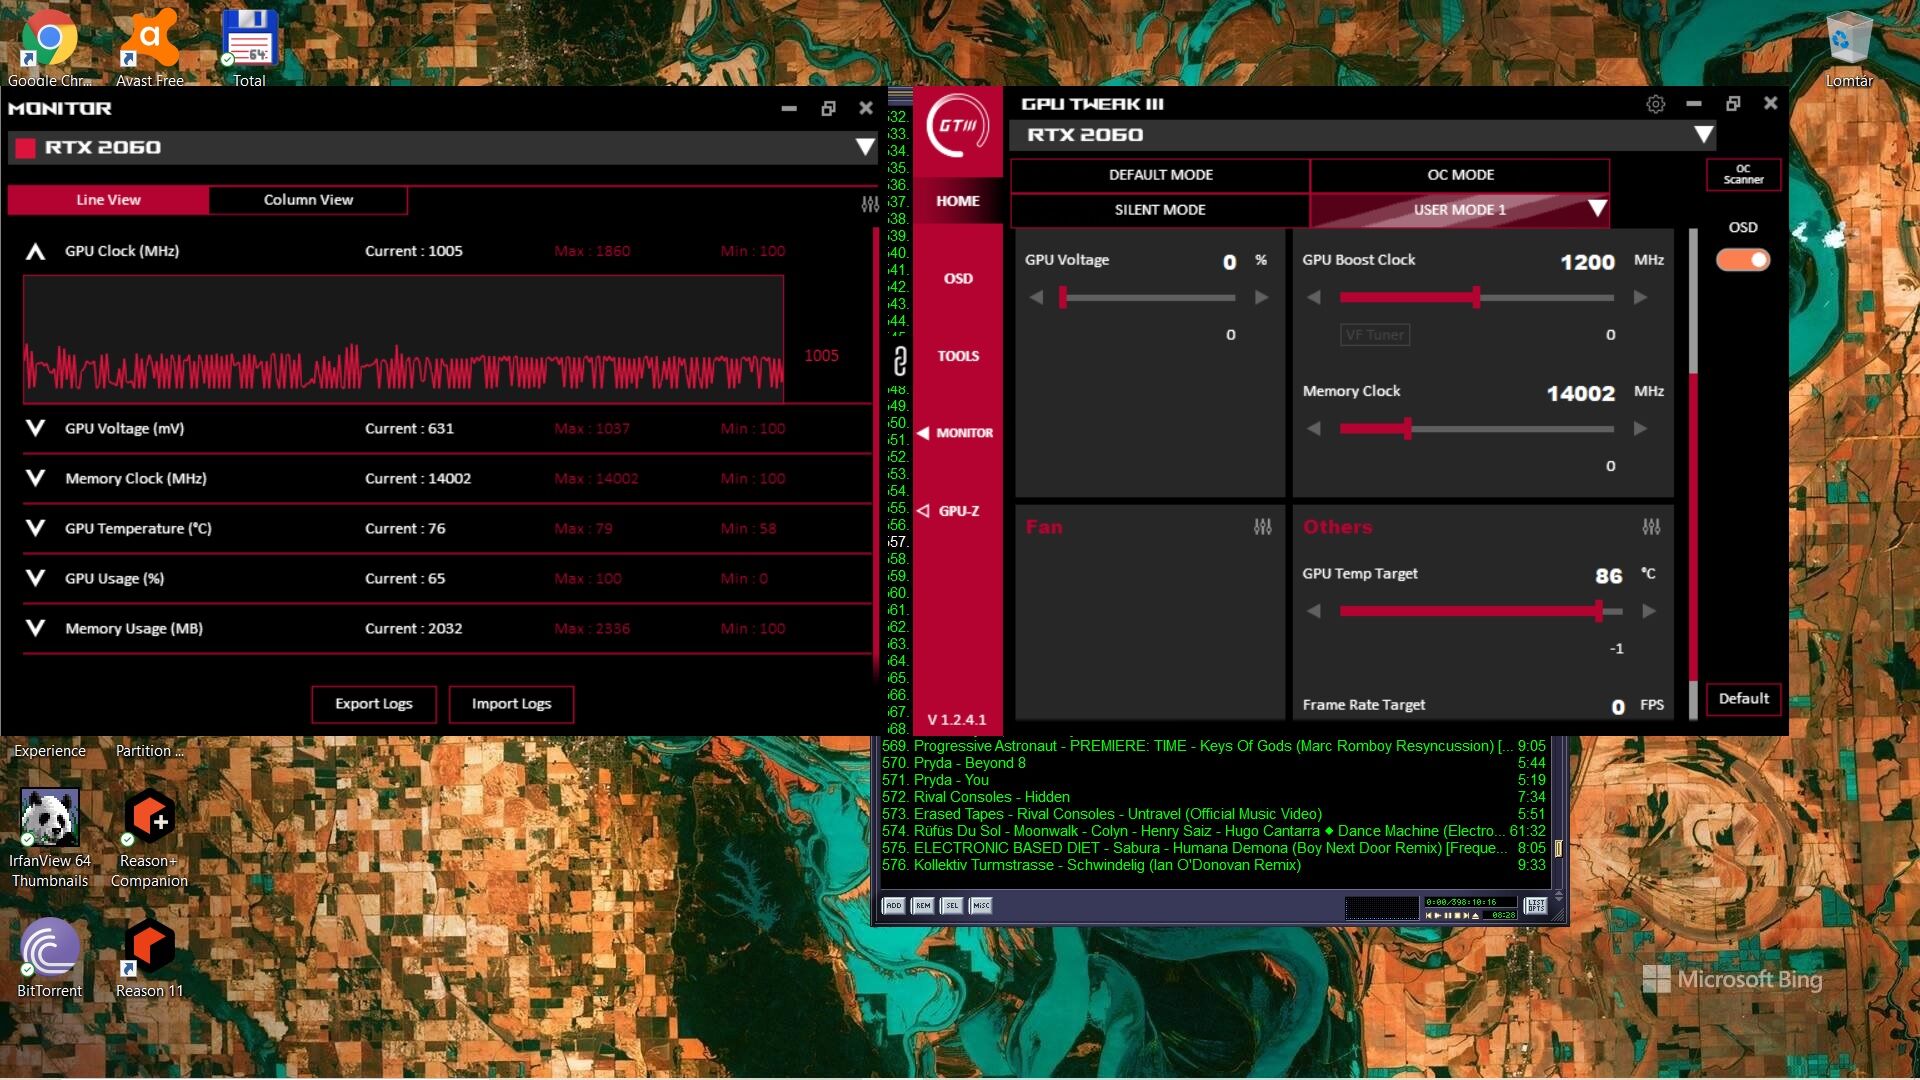Collapse the GPU Clock (MHz) graph

35,251
